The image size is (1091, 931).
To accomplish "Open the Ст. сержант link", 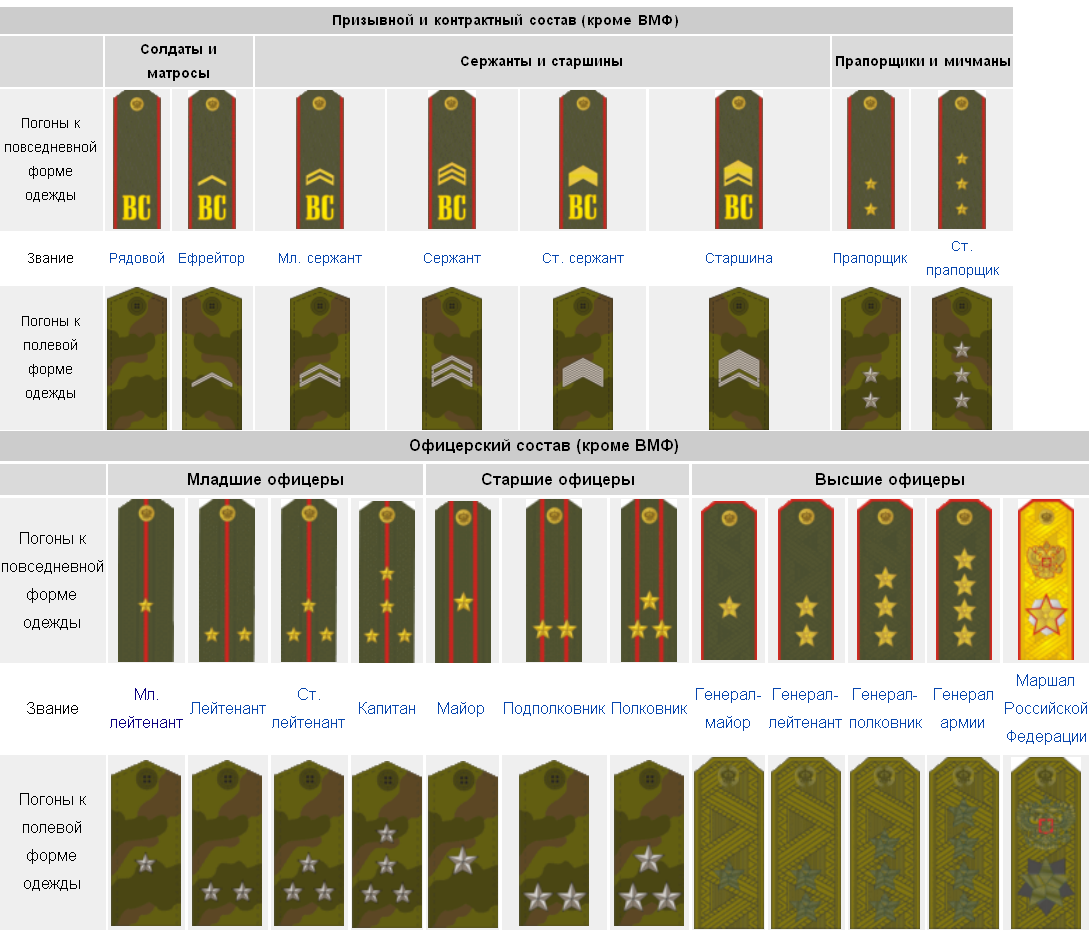I will coord(582,258).
